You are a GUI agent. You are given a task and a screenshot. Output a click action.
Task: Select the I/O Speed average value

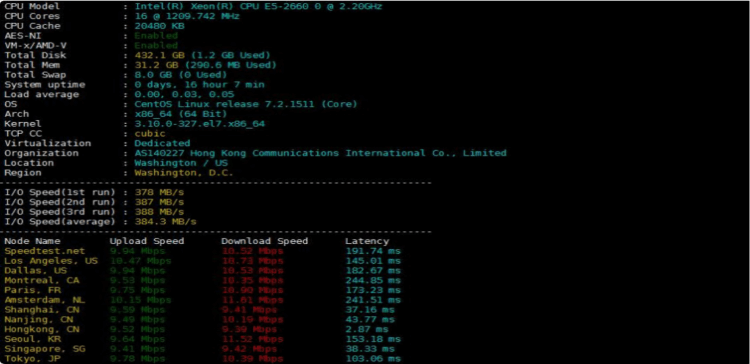(165, 222)
